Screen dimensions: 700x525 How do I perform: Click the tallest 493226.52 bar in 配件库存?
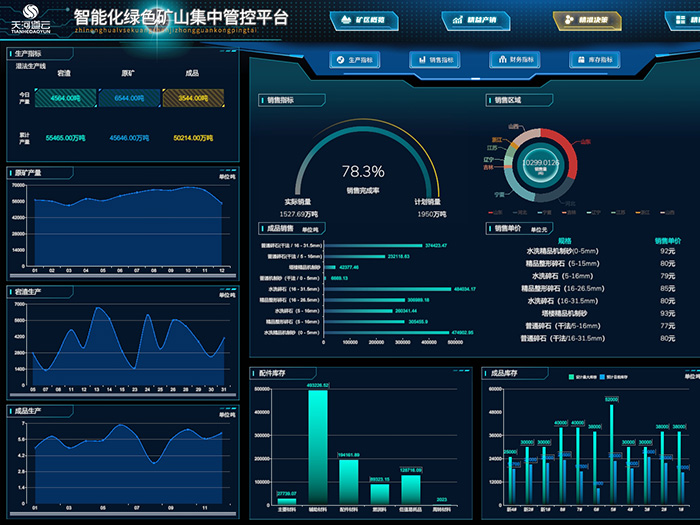coord(318,447)
